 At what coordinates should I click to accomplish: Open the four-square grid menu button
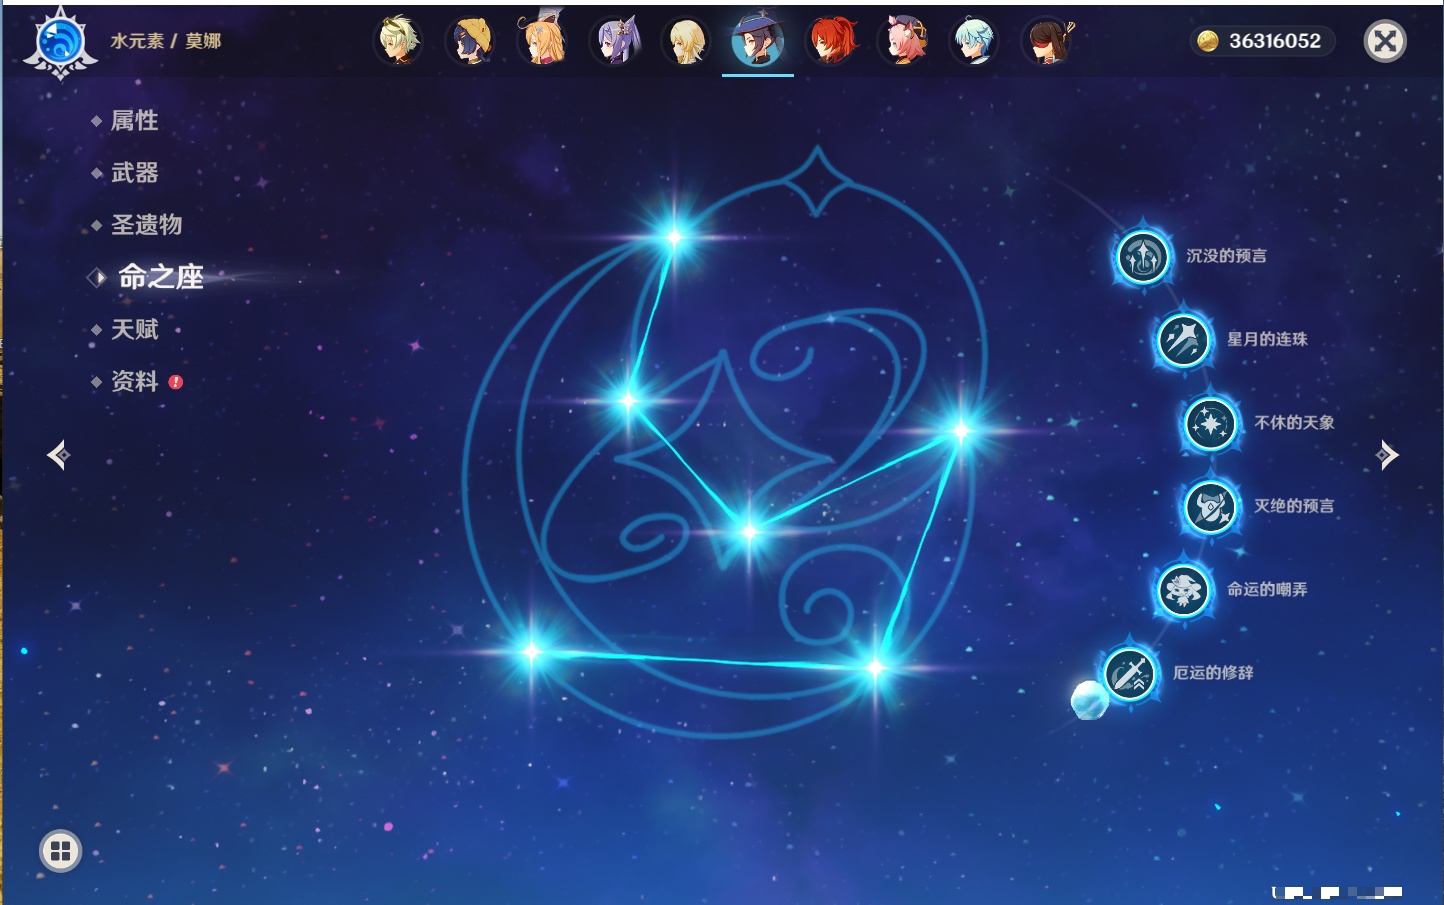point(60,851)
